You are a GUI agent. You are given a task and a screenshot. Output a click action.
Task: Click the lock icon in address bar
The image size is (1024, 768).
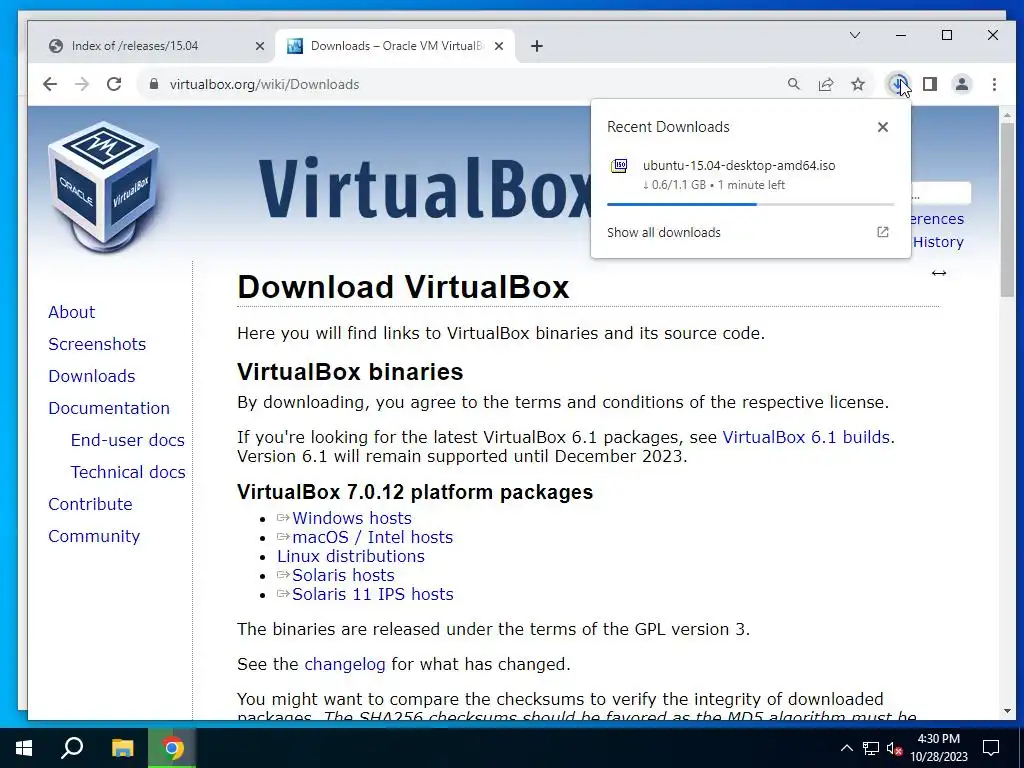(x=154, y=84)
